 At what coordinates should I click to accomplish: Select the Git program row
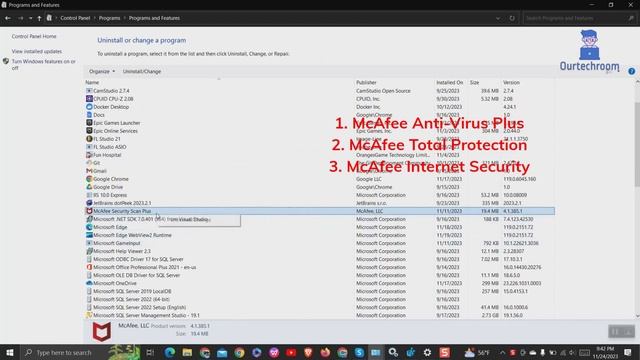pyautogui.click(x=320, y=163)
